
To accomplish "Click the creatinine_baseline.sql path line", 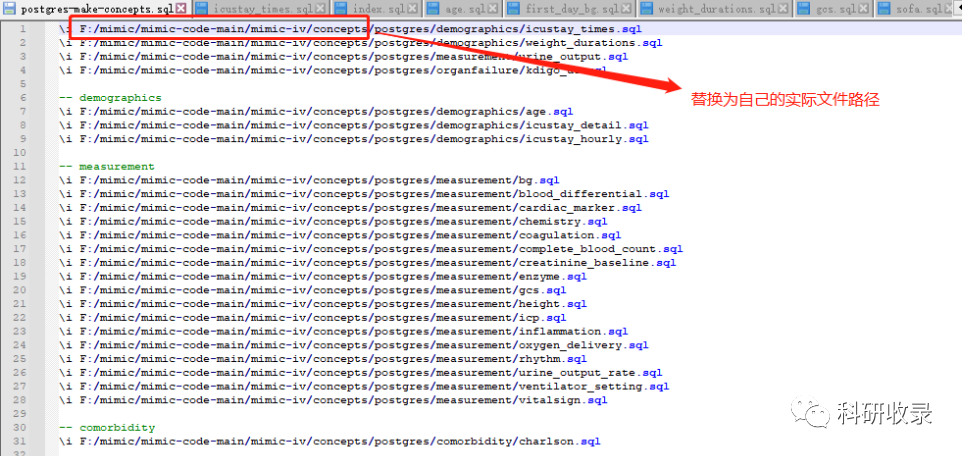I will click(368, 262).
